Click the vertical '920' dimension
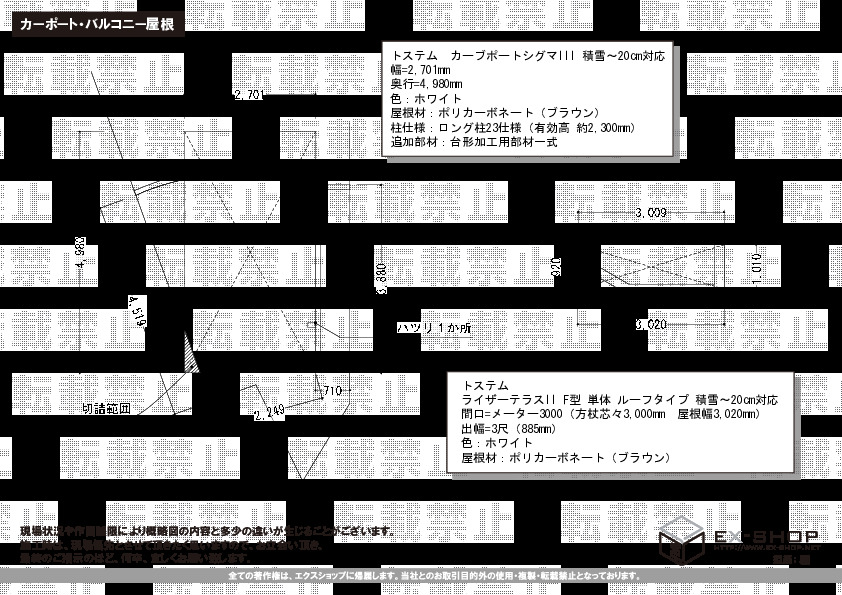Viewport: 842px width, 595px height. tap(556, 267)
